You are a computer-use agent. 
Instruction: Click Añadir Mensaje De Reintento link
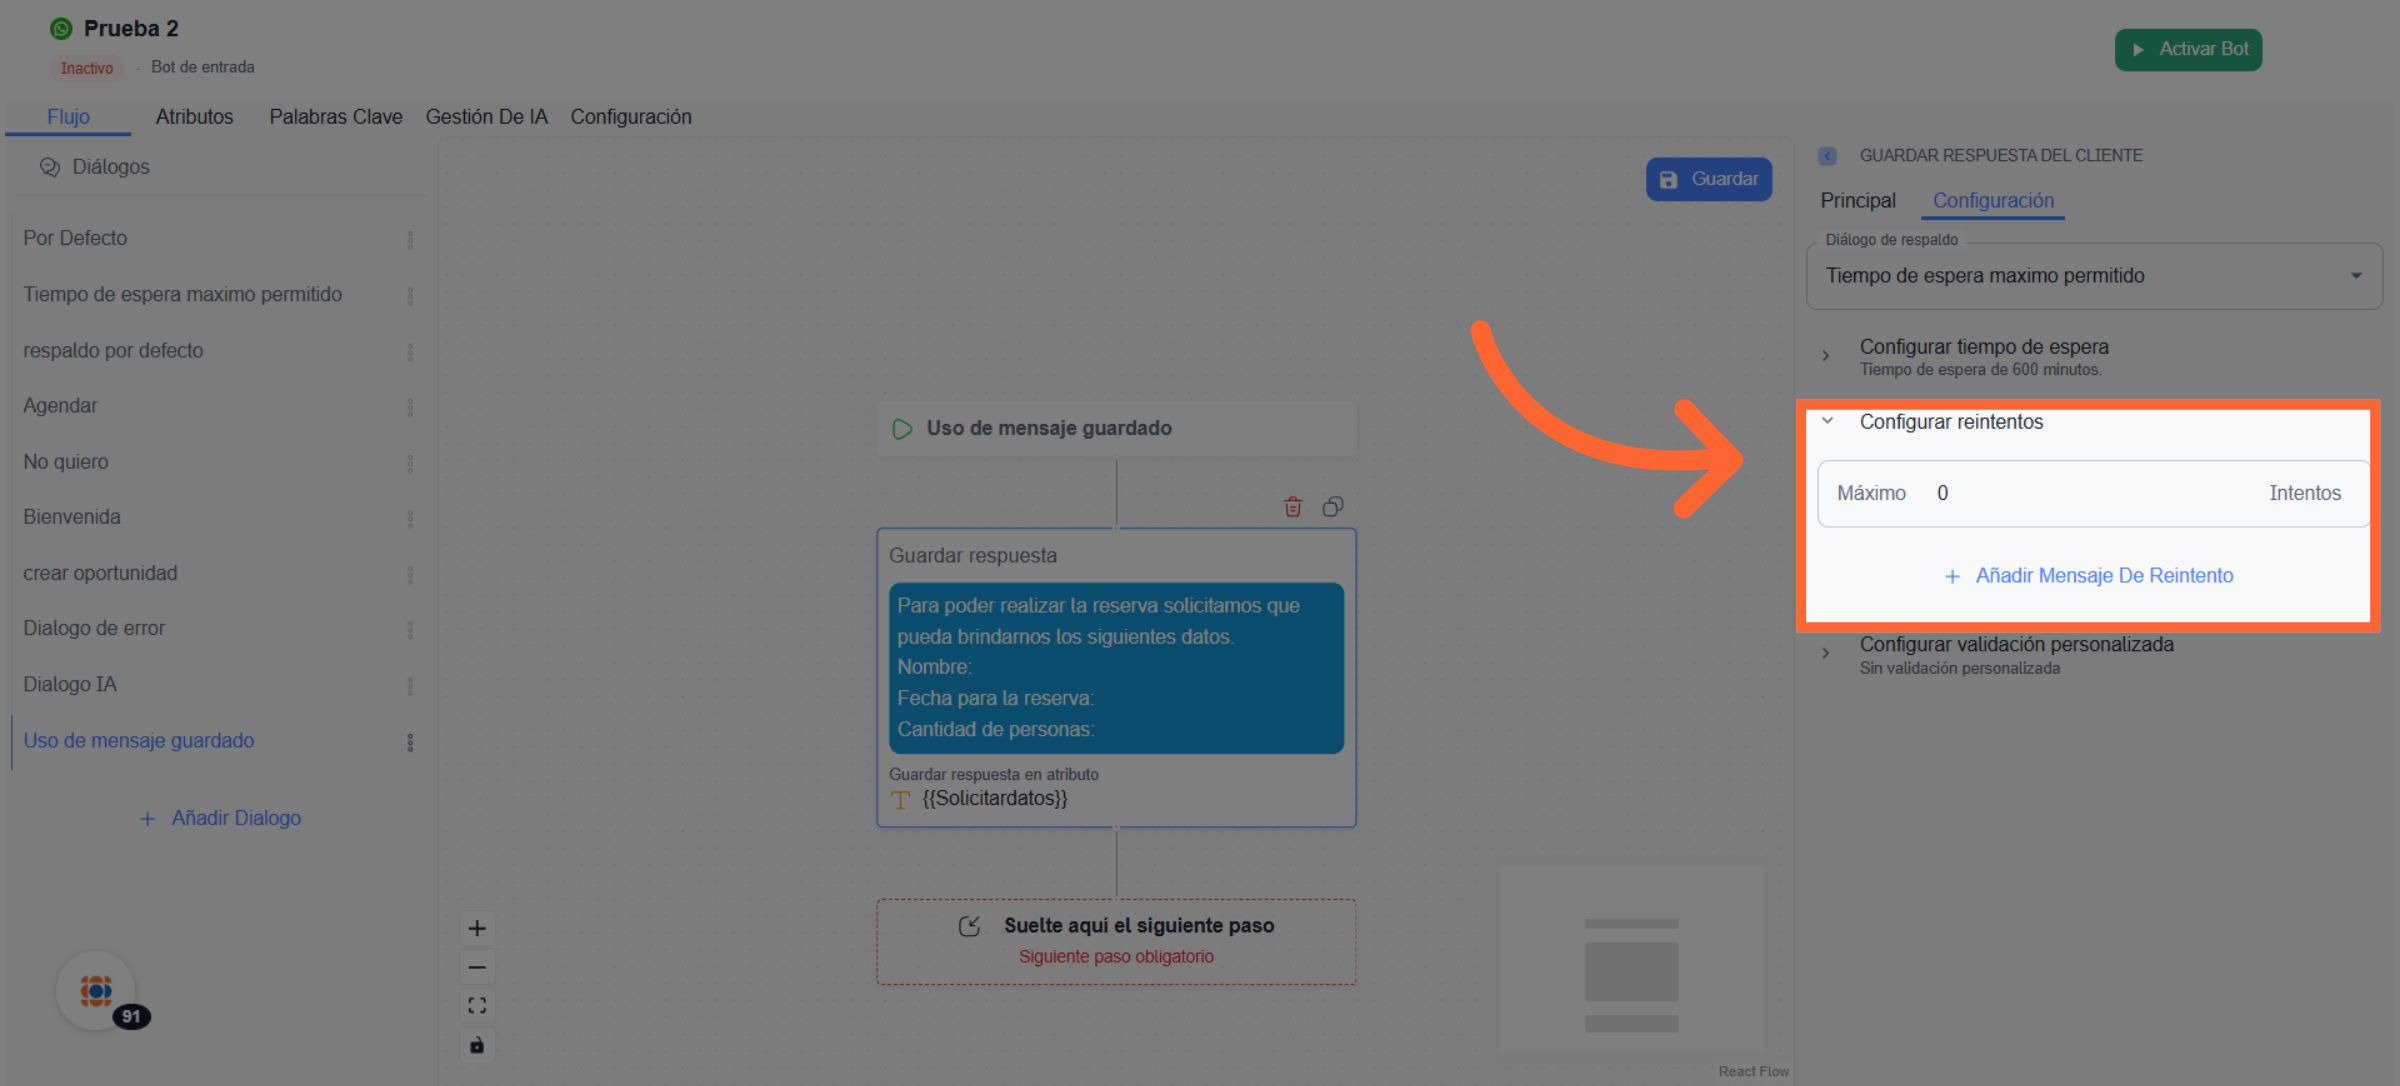pyautogui.click(x=2090, y=576)
